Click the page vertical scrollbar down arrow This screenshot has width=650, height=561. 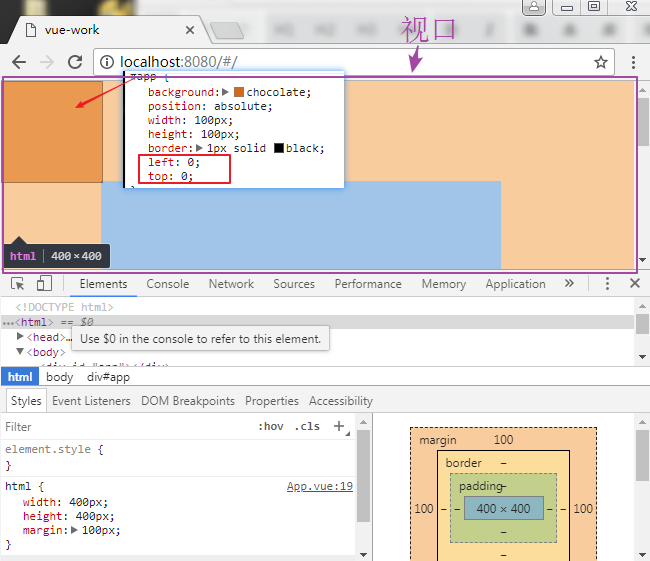pyautogui.click(x=643, y=260)
